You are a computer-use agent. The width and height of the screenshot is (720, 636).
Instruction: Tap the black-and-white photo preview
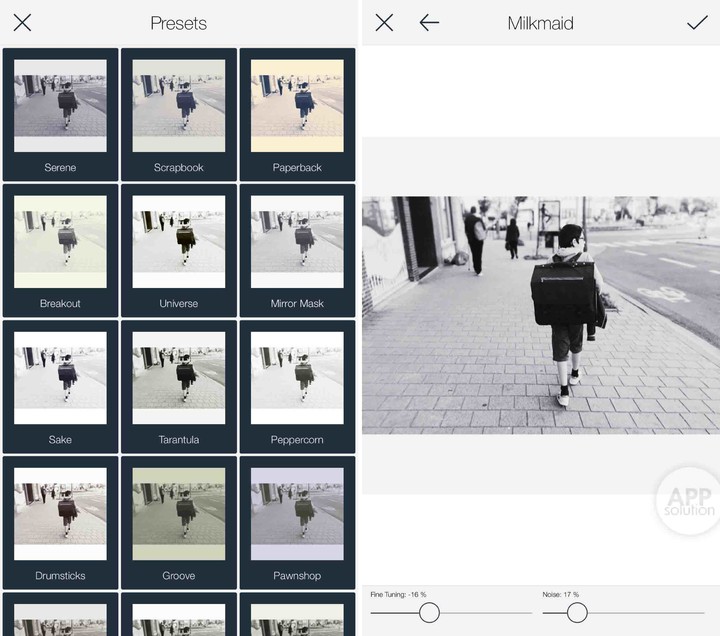pyautogui.click(x=540, y=315)
